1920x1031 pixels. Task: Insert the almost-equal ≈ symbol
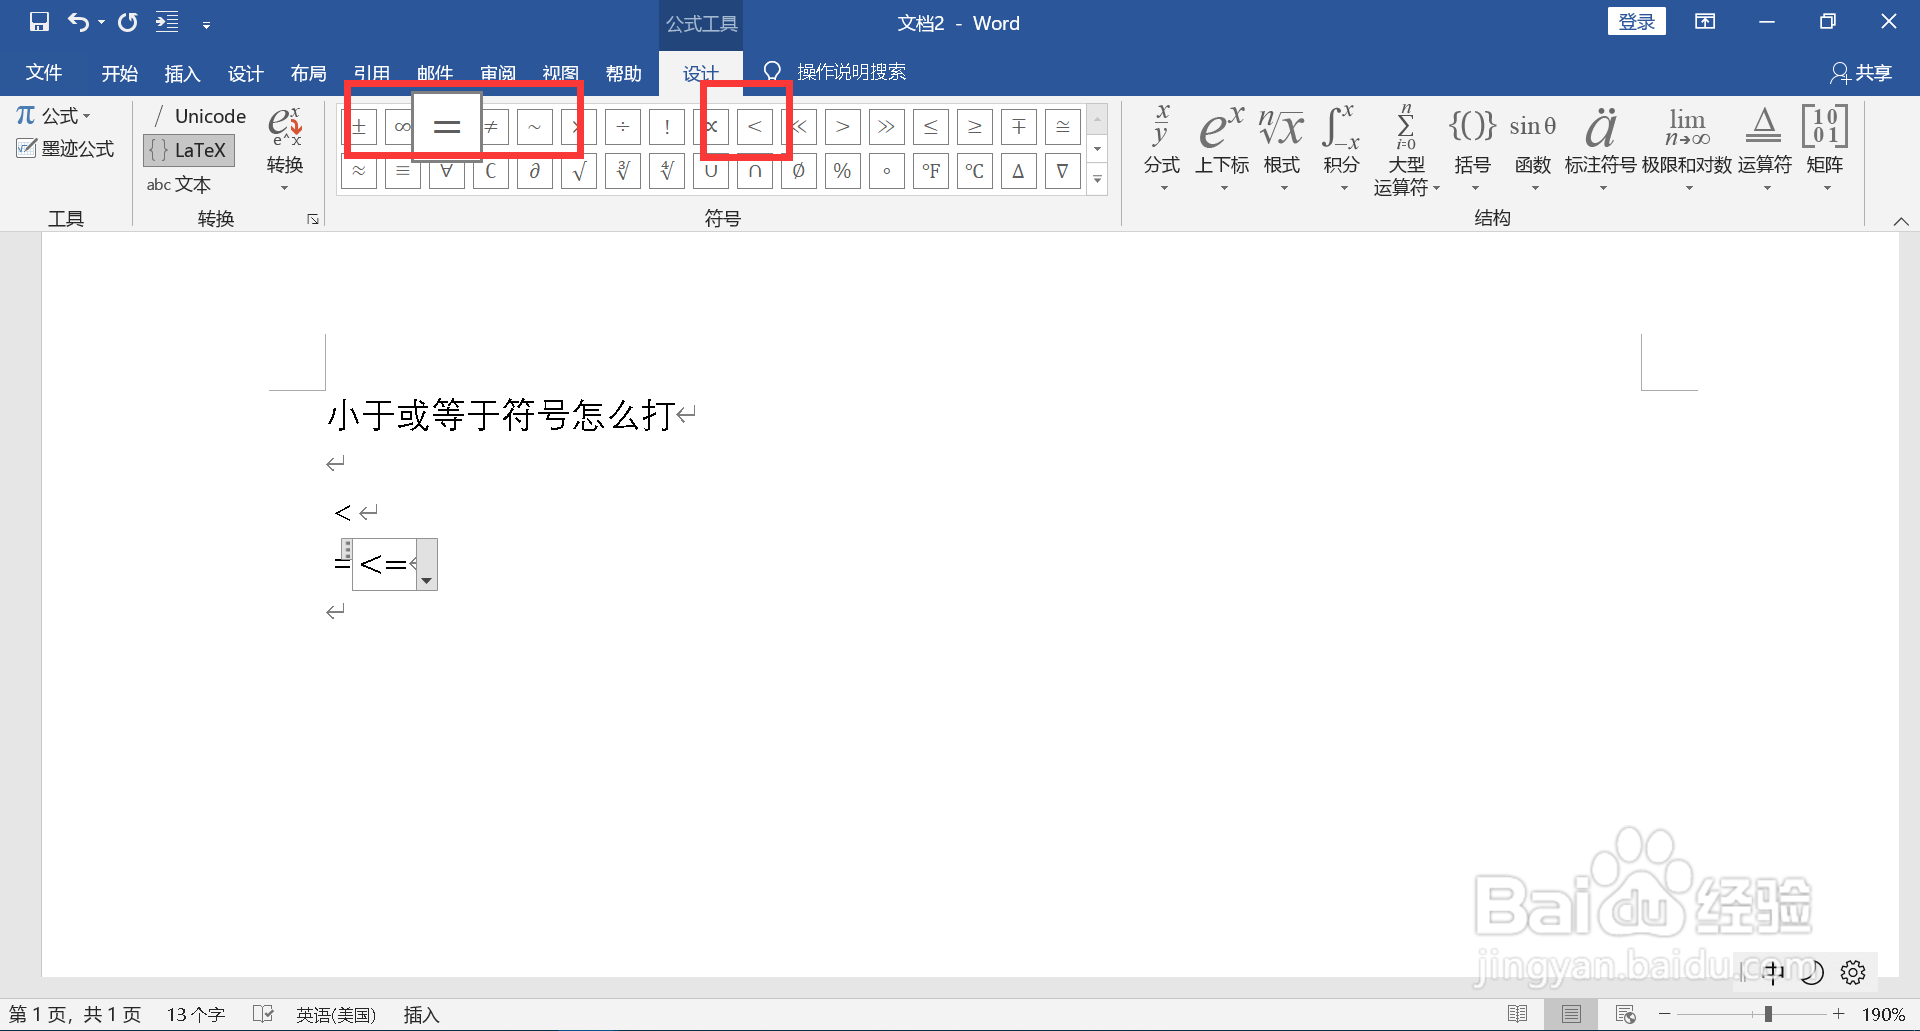coord(359,171)
